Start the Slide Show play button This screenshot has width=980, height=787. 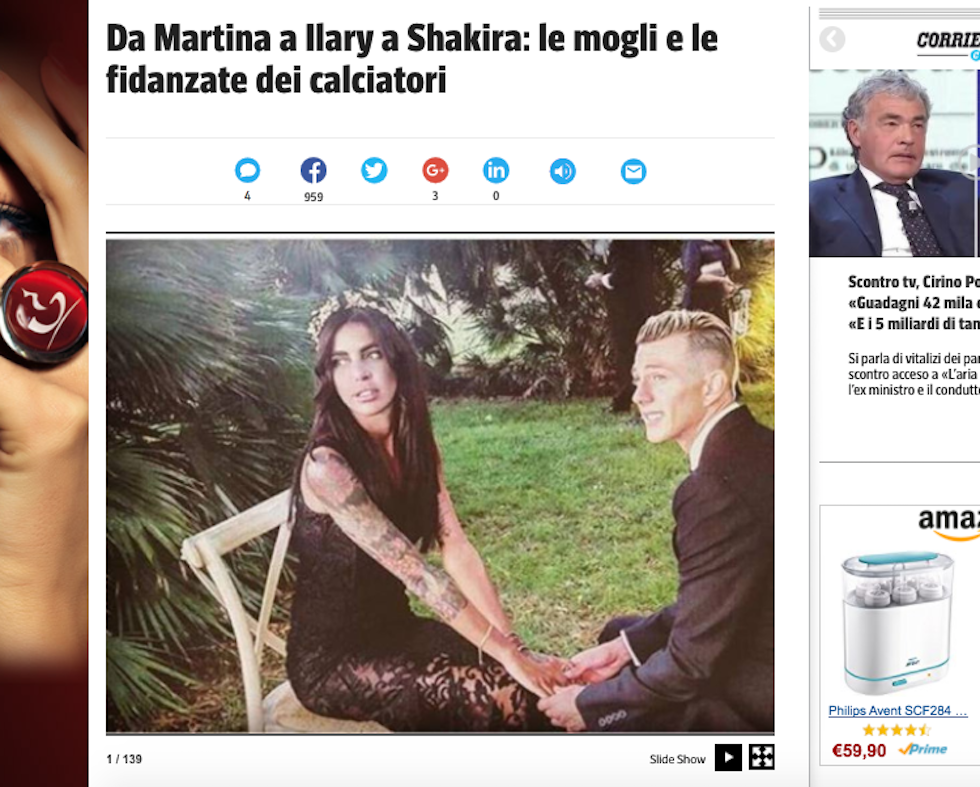[x=728, y=758]
